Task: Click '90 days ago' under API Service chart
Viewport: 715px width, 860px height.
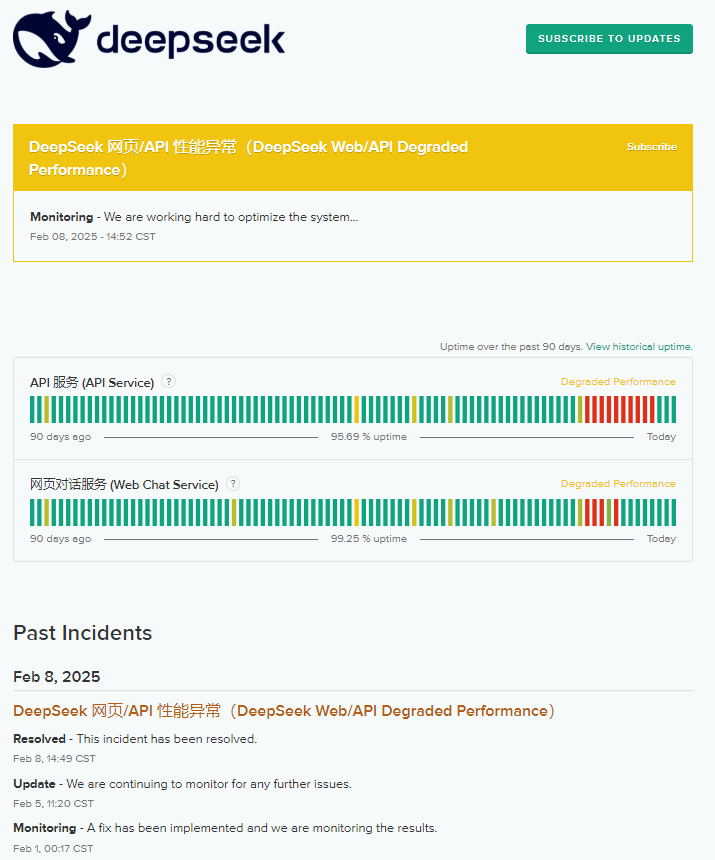Action: tap(60, 437)
